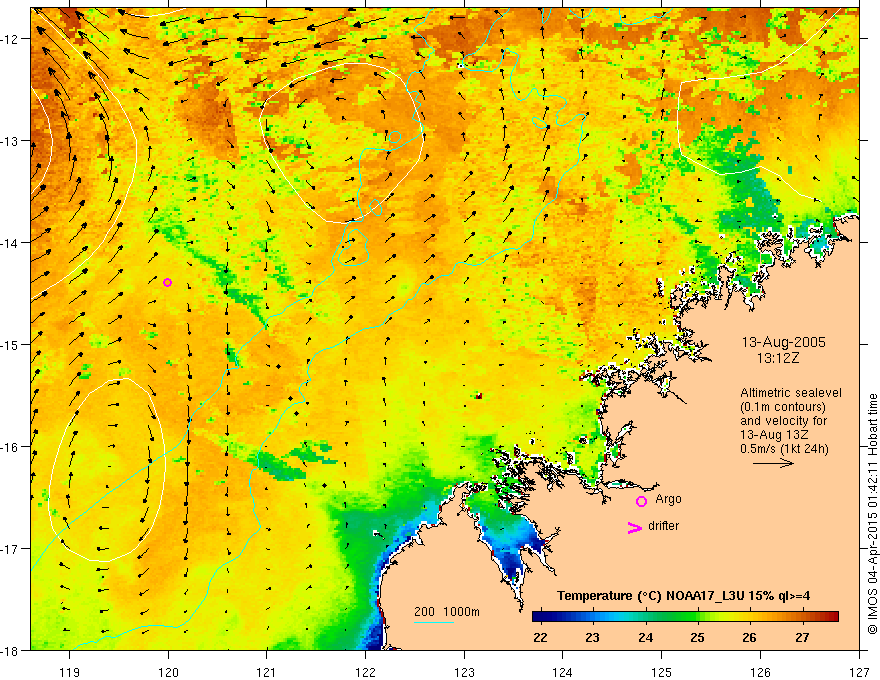Click the longitude axis label "120"
This screenshot has height=680, width=880.
point(168,672)
